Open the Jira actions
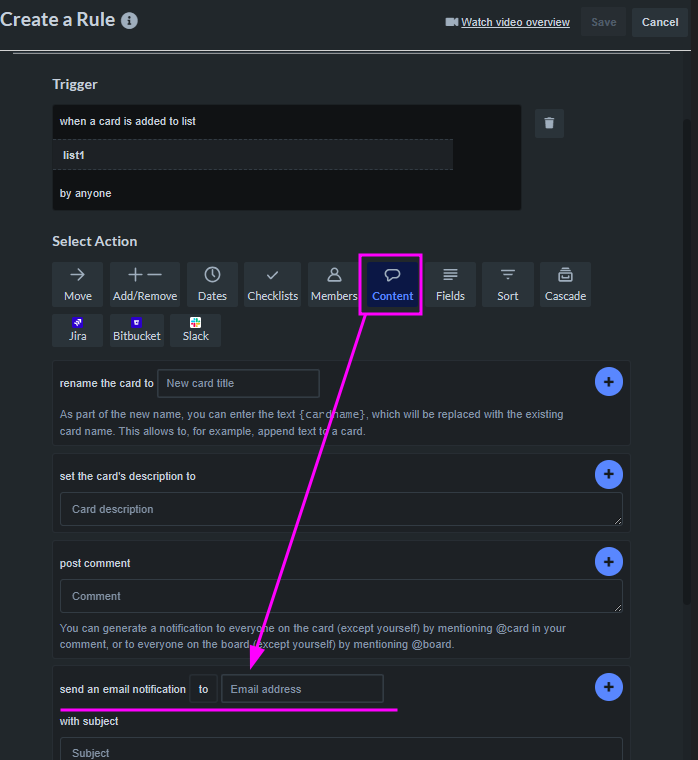 tap(78, 330)
